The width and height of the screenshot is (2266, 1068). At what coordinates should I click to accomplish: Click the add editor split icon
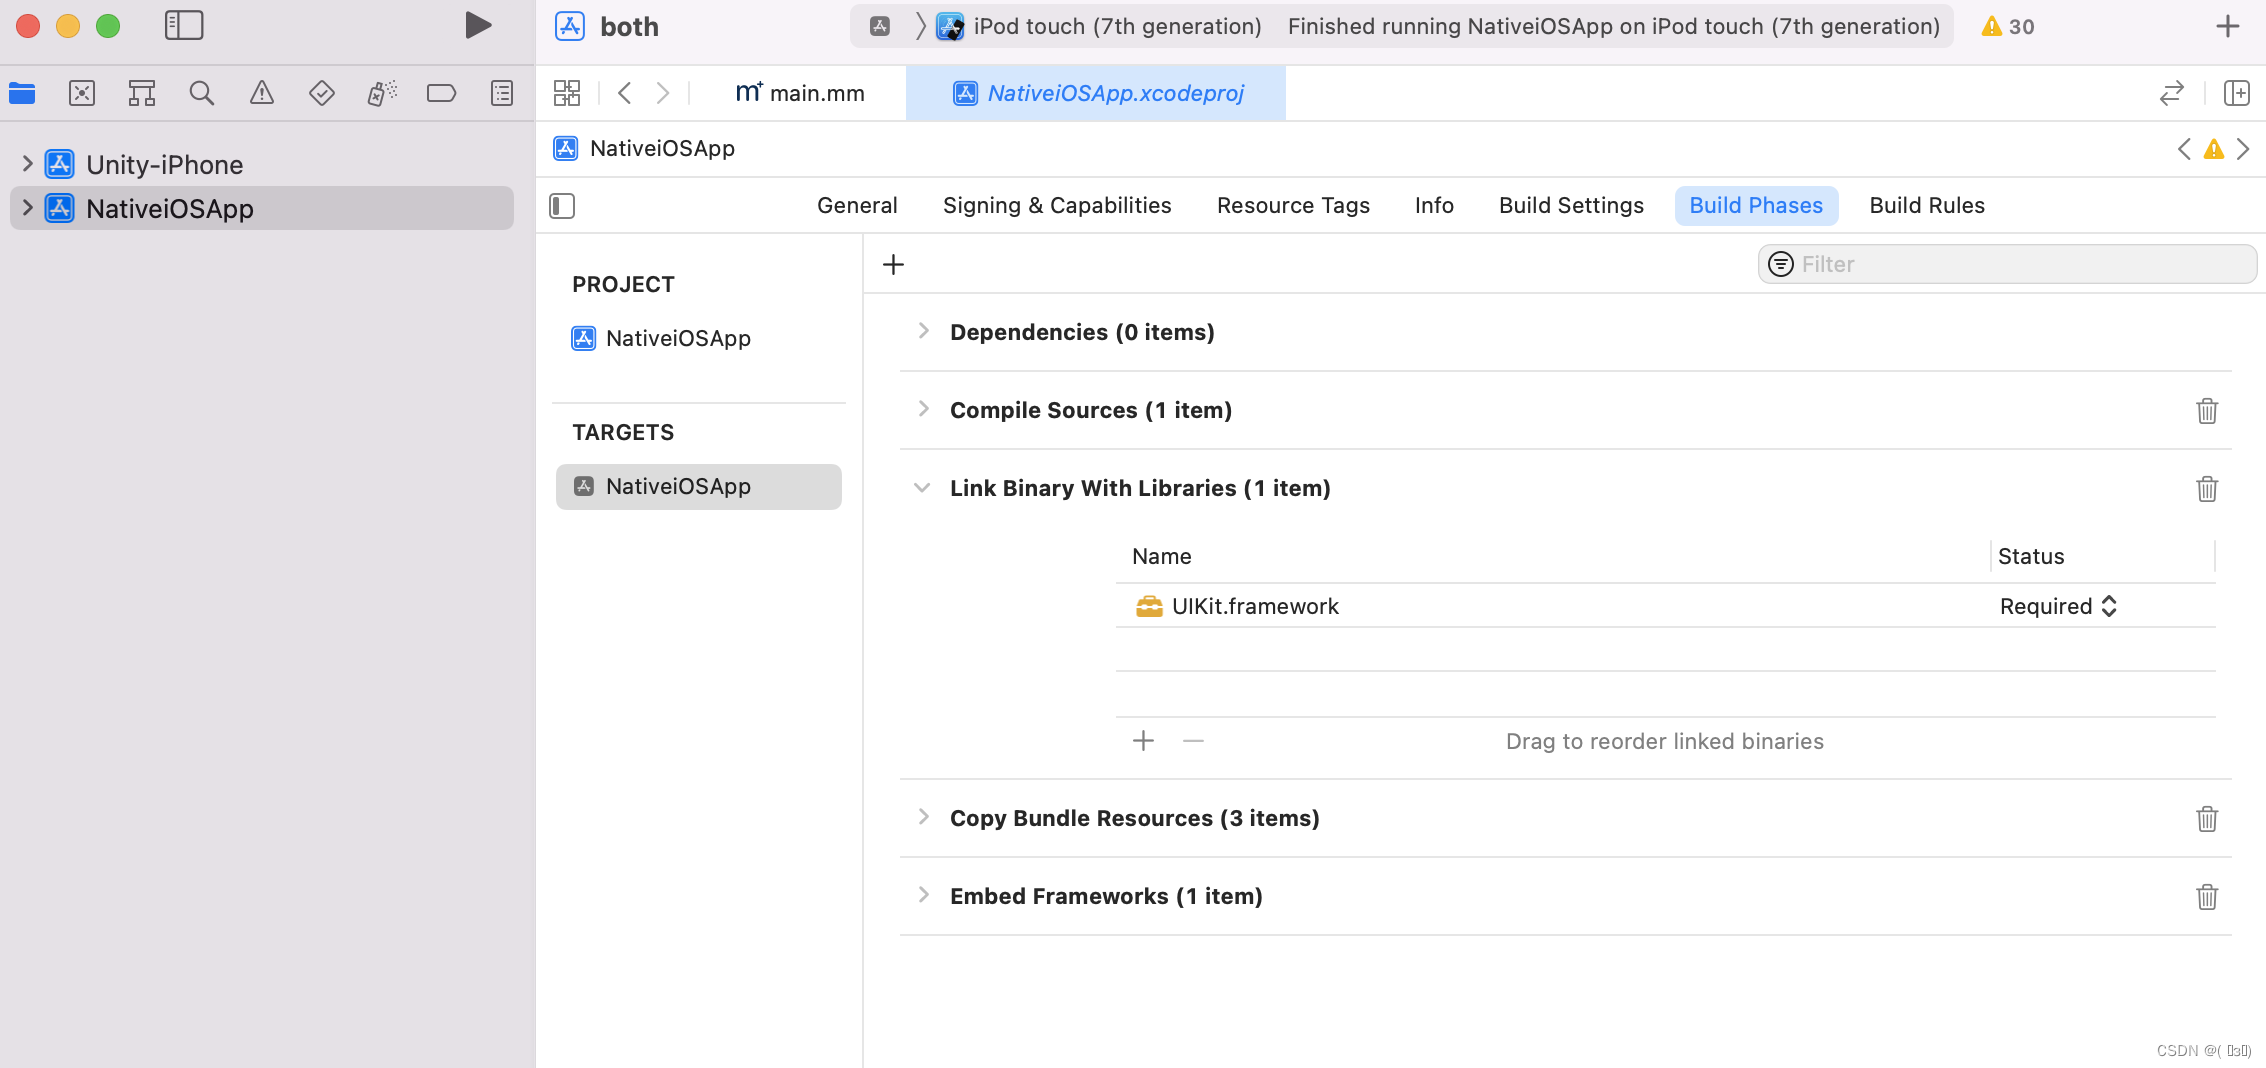click(2237, 93)
